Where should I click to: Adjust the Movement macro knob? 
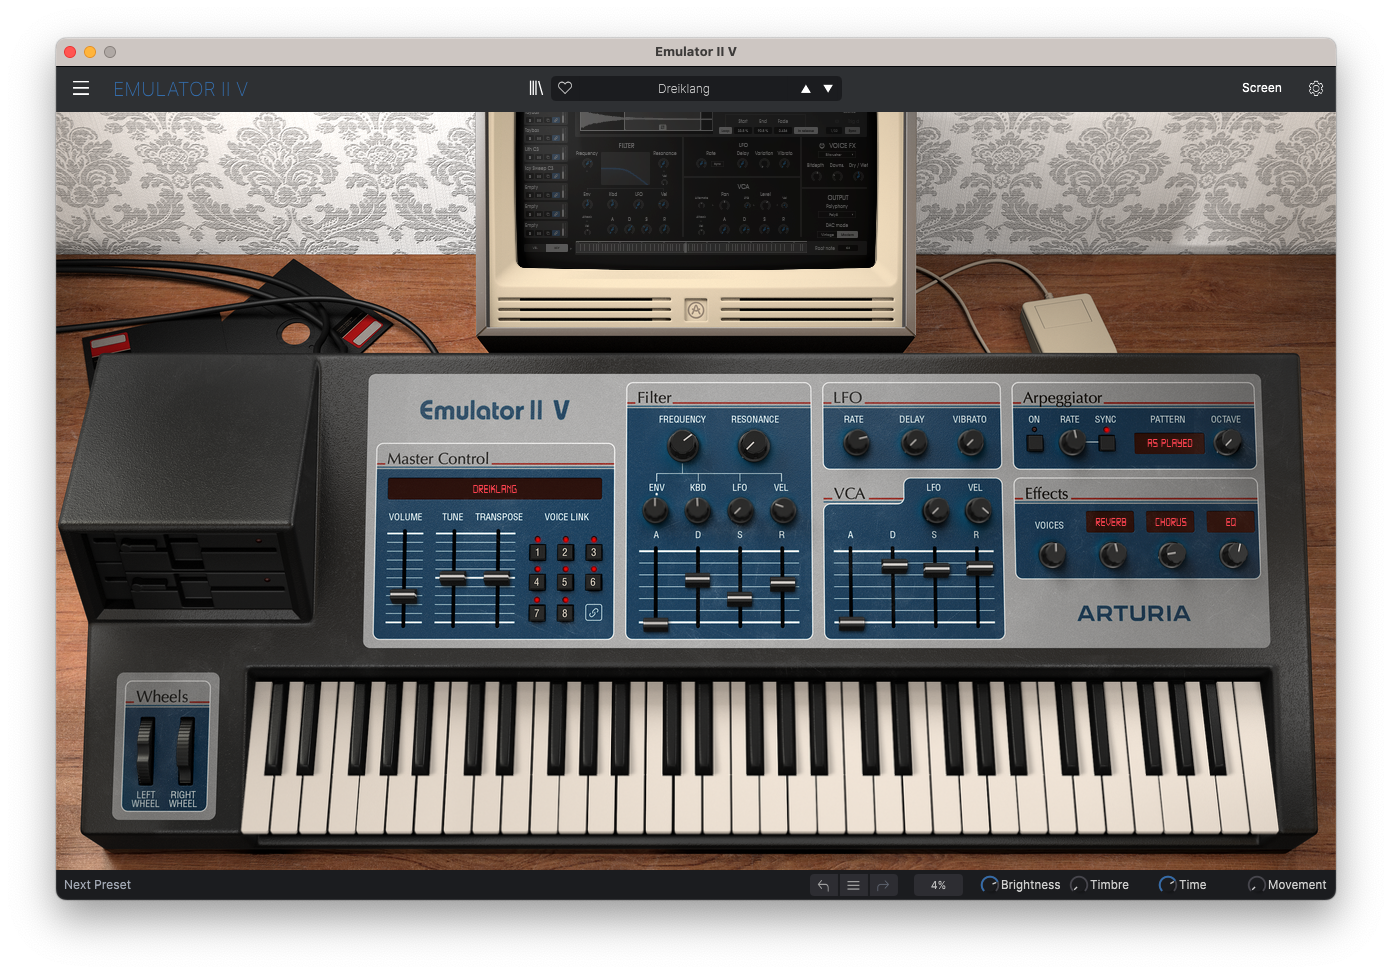1256,885
